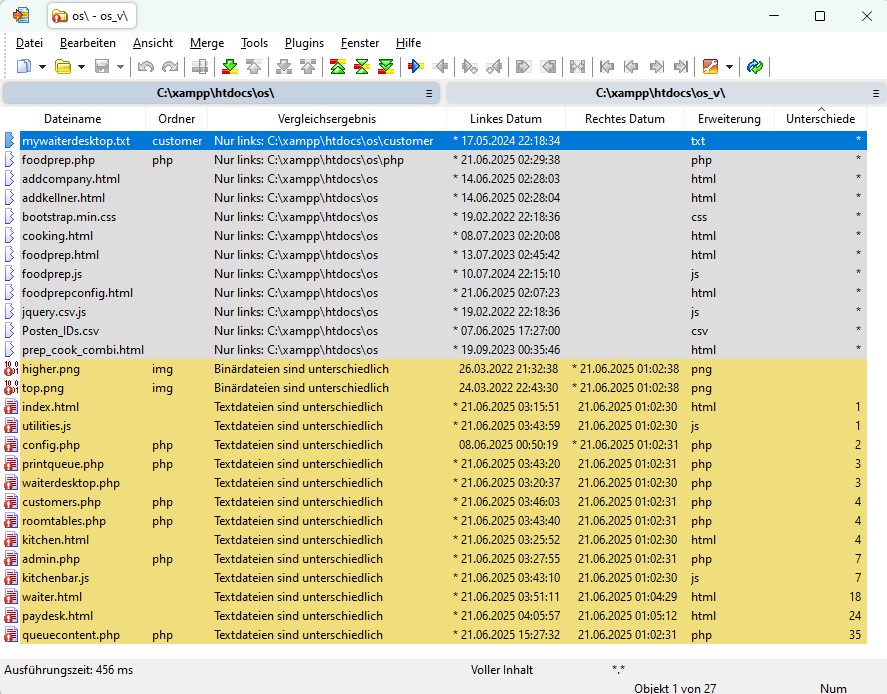Jump to next difference (green down arrow)

[230, 67]
